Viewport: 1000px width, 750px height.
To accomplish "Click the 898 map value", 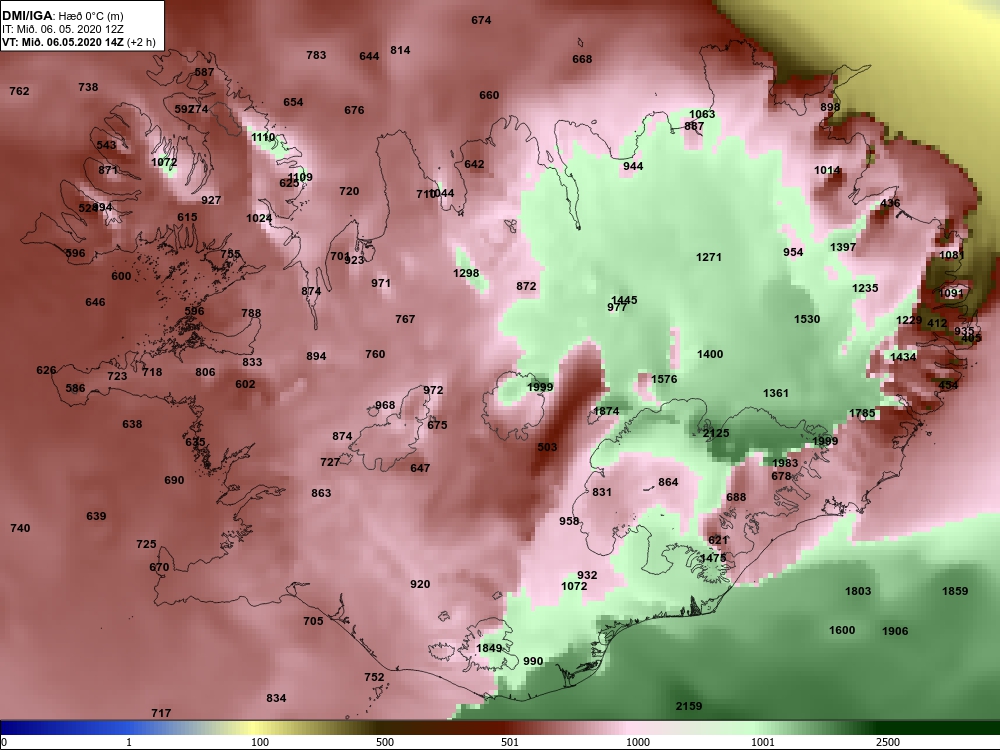I will coord(830,107).
